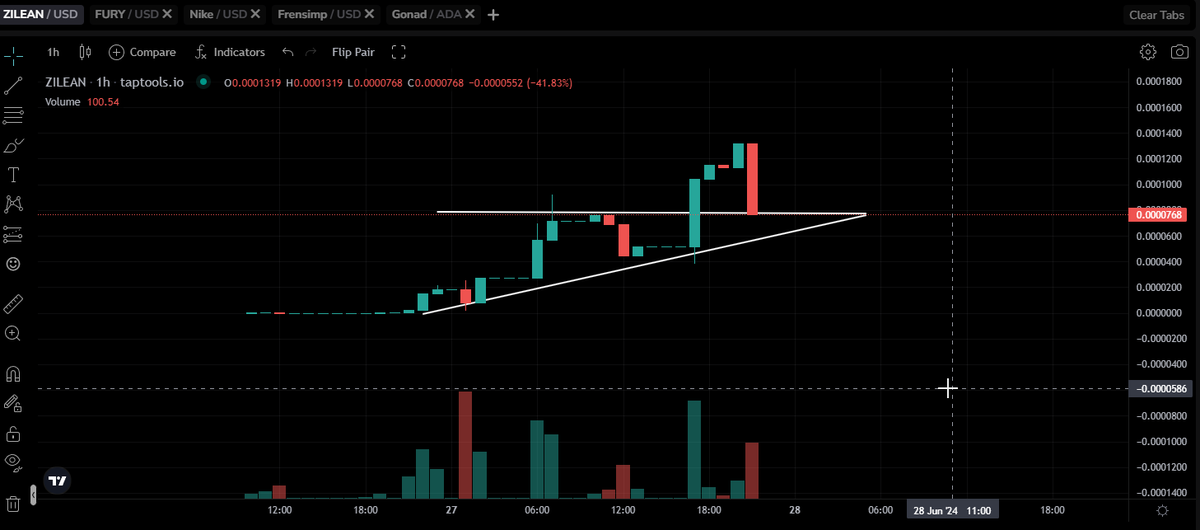
Task: Click the -41.83% change value
Action: point(548,83)
